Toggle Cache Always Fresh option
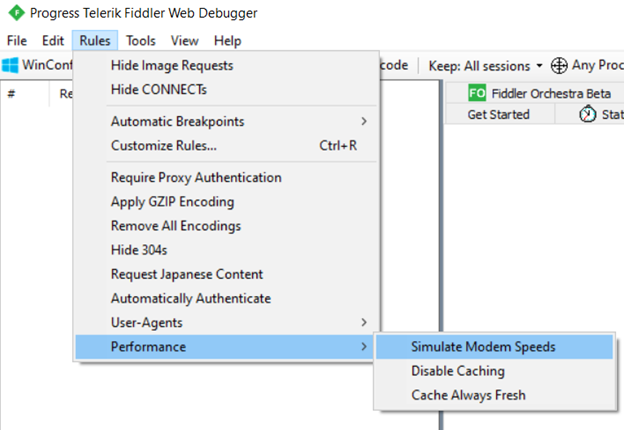Screen dimensions: 624x430 coord(494,395)
